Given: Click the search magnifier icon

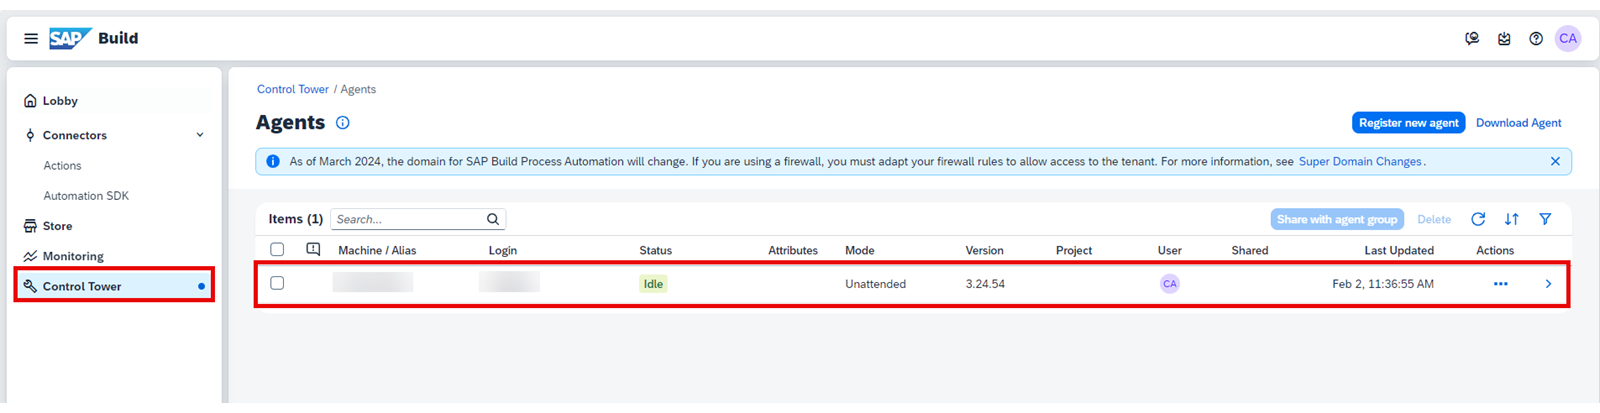Looking at the screenshot, I should (493, 219).
